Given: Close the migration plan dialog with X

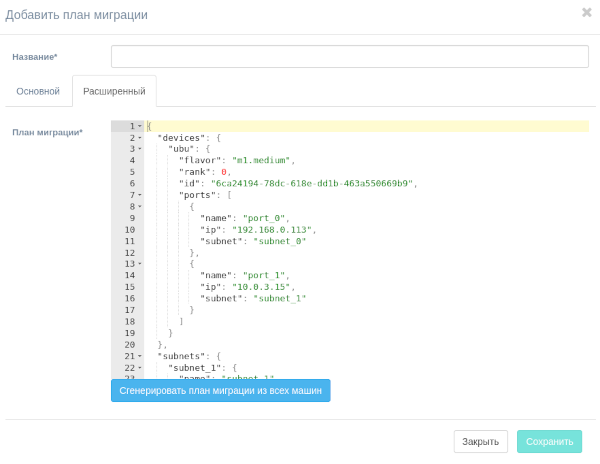Looking at the screenshot, I should pos(586,13).
